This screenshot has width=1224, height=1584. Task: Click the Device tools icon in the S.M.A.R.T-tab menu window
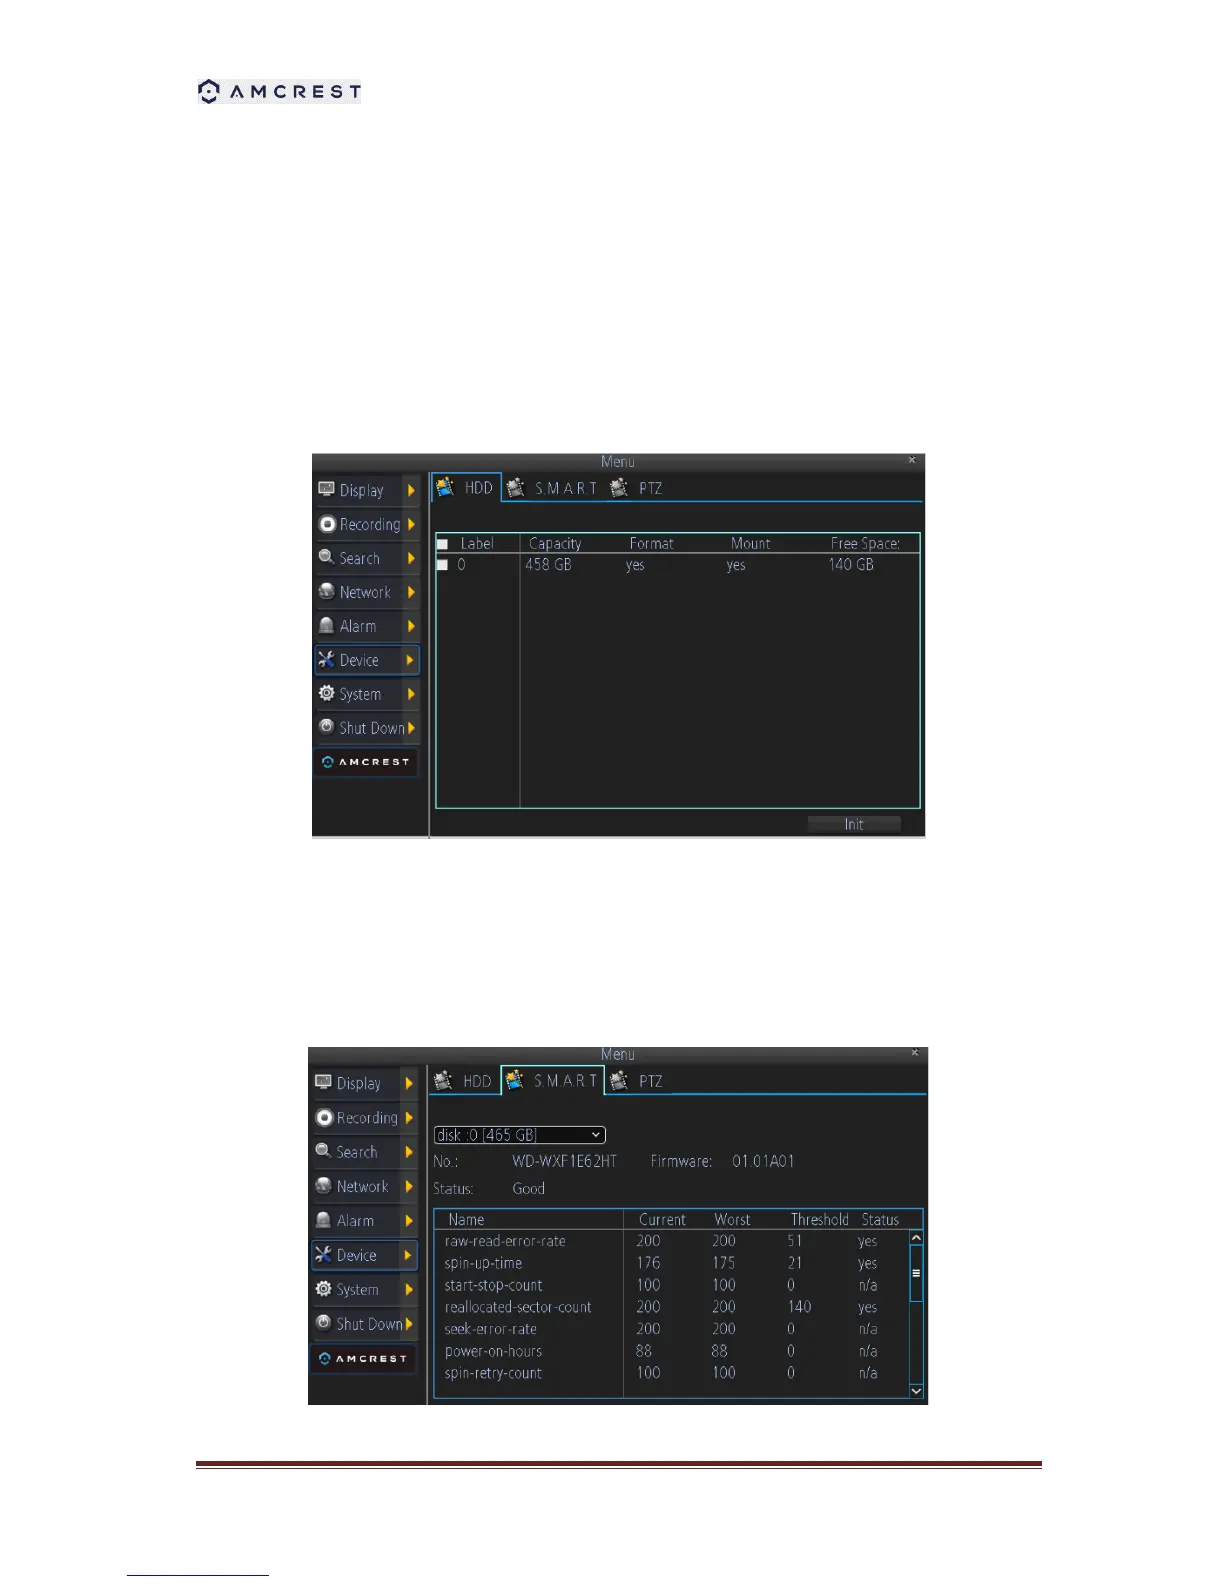323,1254
